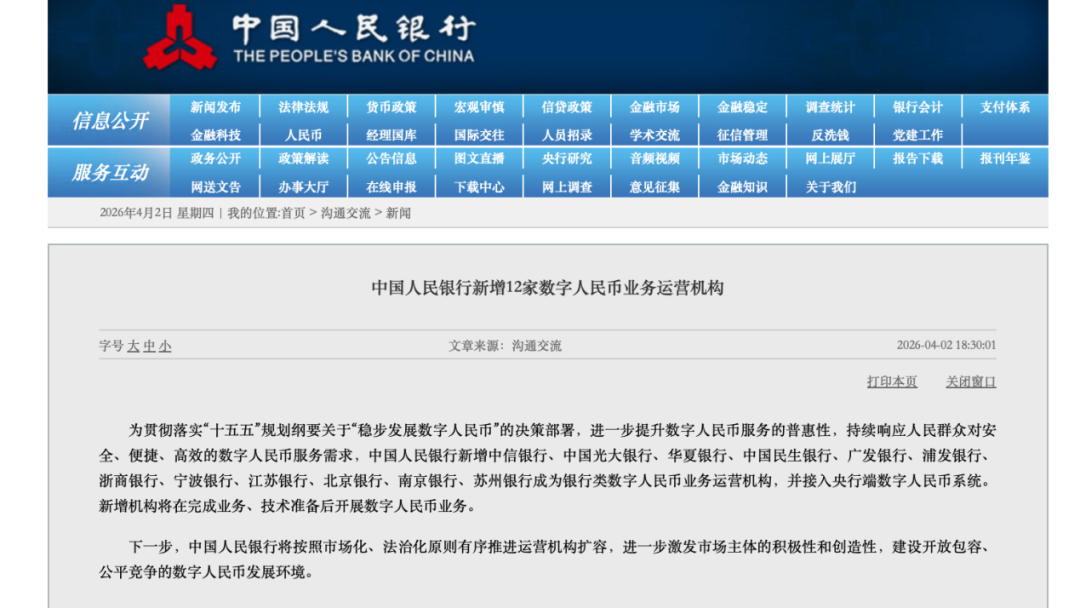Open 新闻发布 menu item
The image size is (1080, 608).
click(216, 107)
